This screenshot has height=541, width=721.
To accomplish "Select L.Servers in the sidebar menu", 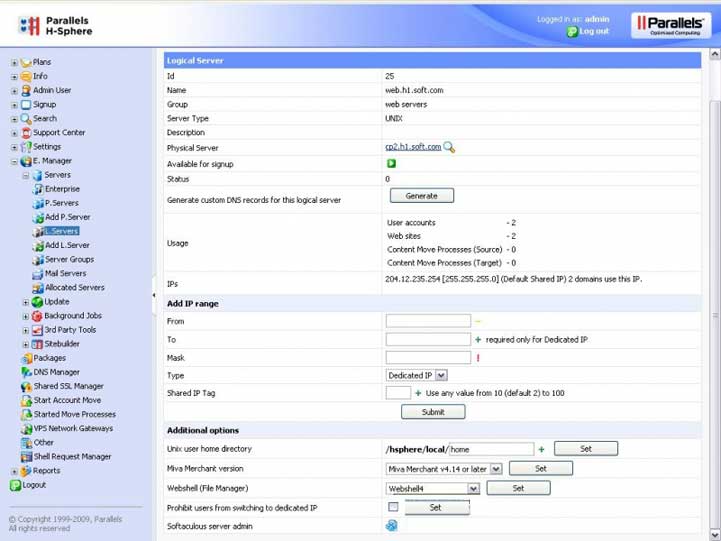I will tap(61, 231).
